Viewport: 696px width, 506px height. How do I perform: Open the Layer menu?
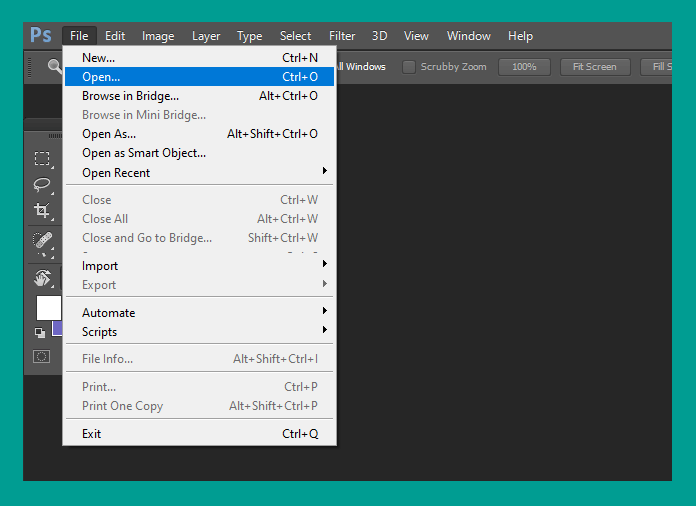(x=206, y=36)
